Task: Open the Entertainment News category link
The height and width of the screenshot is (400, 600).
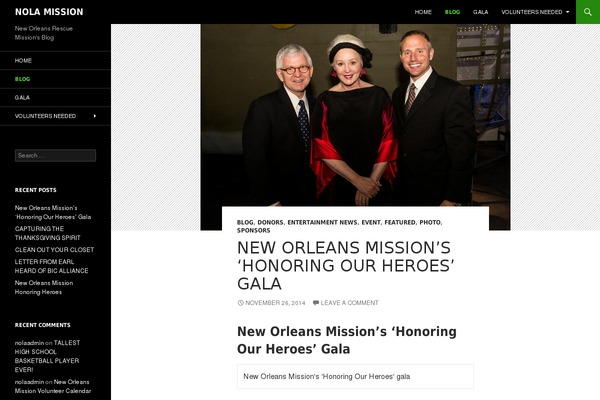Action: click(x=323, y=222)
